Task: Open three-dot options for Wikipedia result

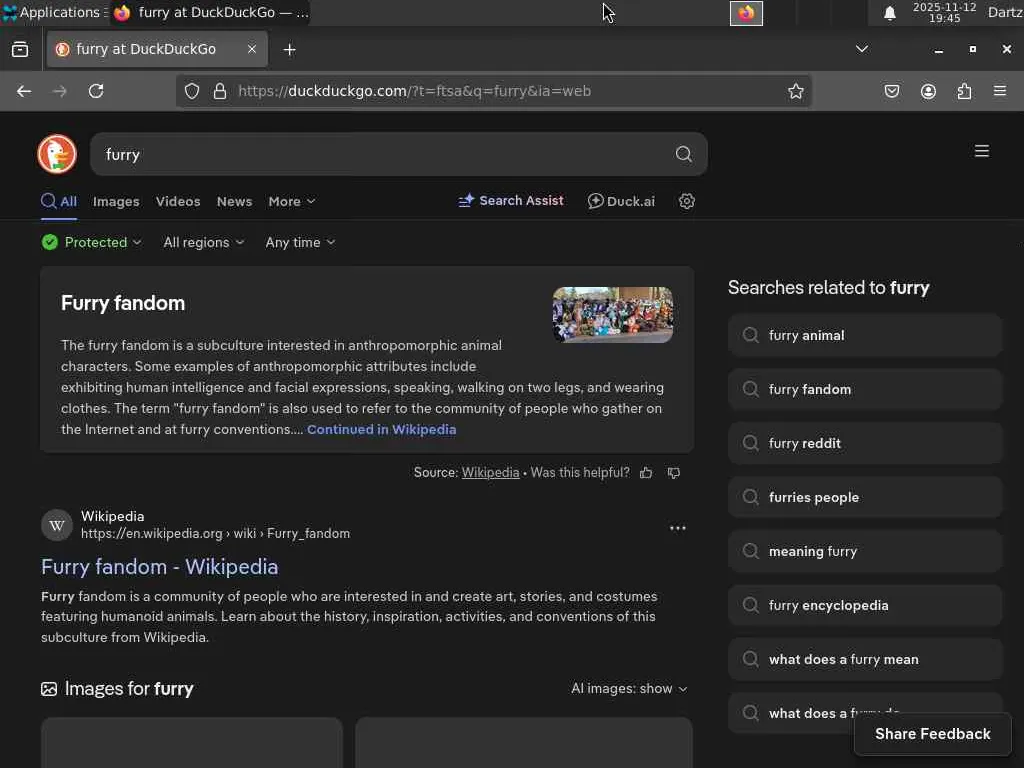Action: pos(678,528)
